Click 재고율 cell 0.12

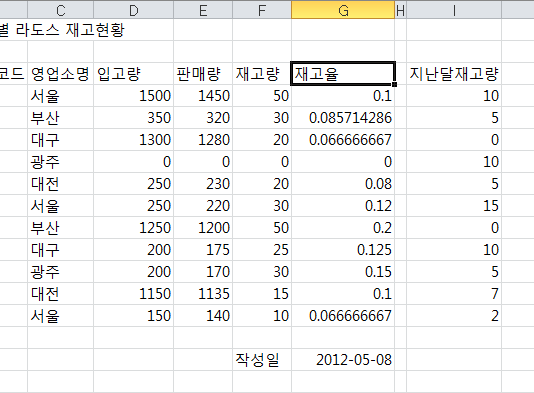pyautogui.click(x=343, y=206)
